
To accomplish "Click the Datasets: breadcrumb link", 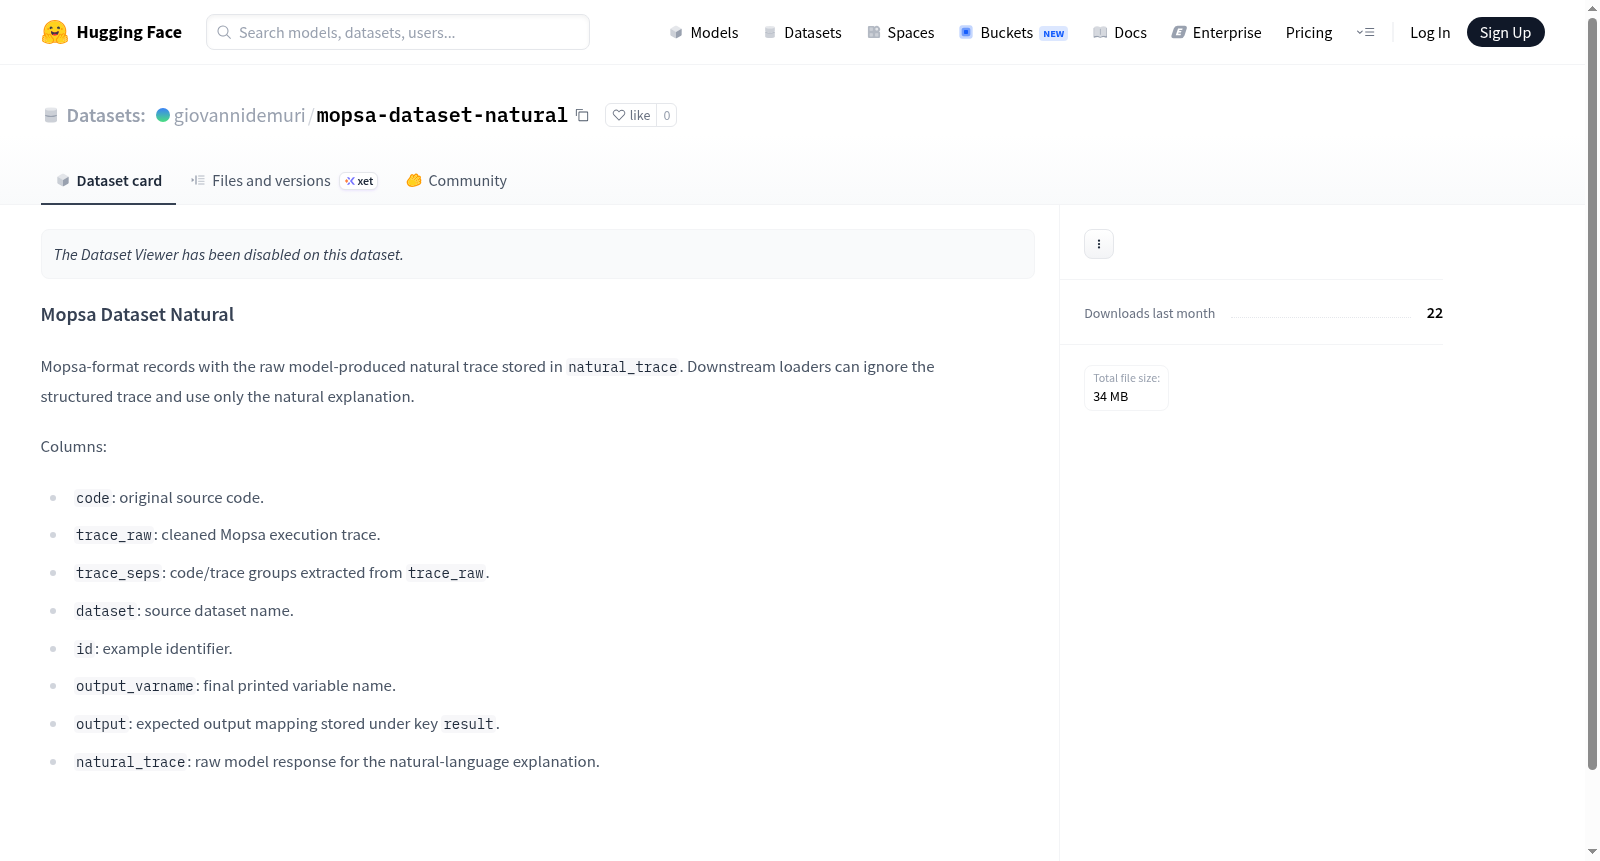I will 106,115.
